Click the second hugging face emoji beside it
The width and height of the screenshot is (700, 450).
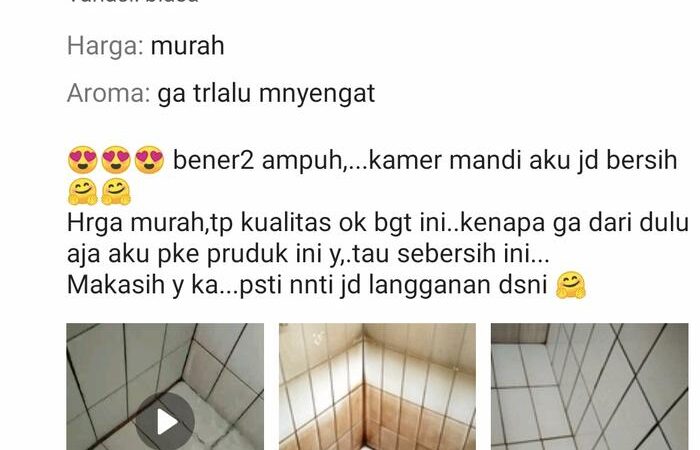point(116,192)
